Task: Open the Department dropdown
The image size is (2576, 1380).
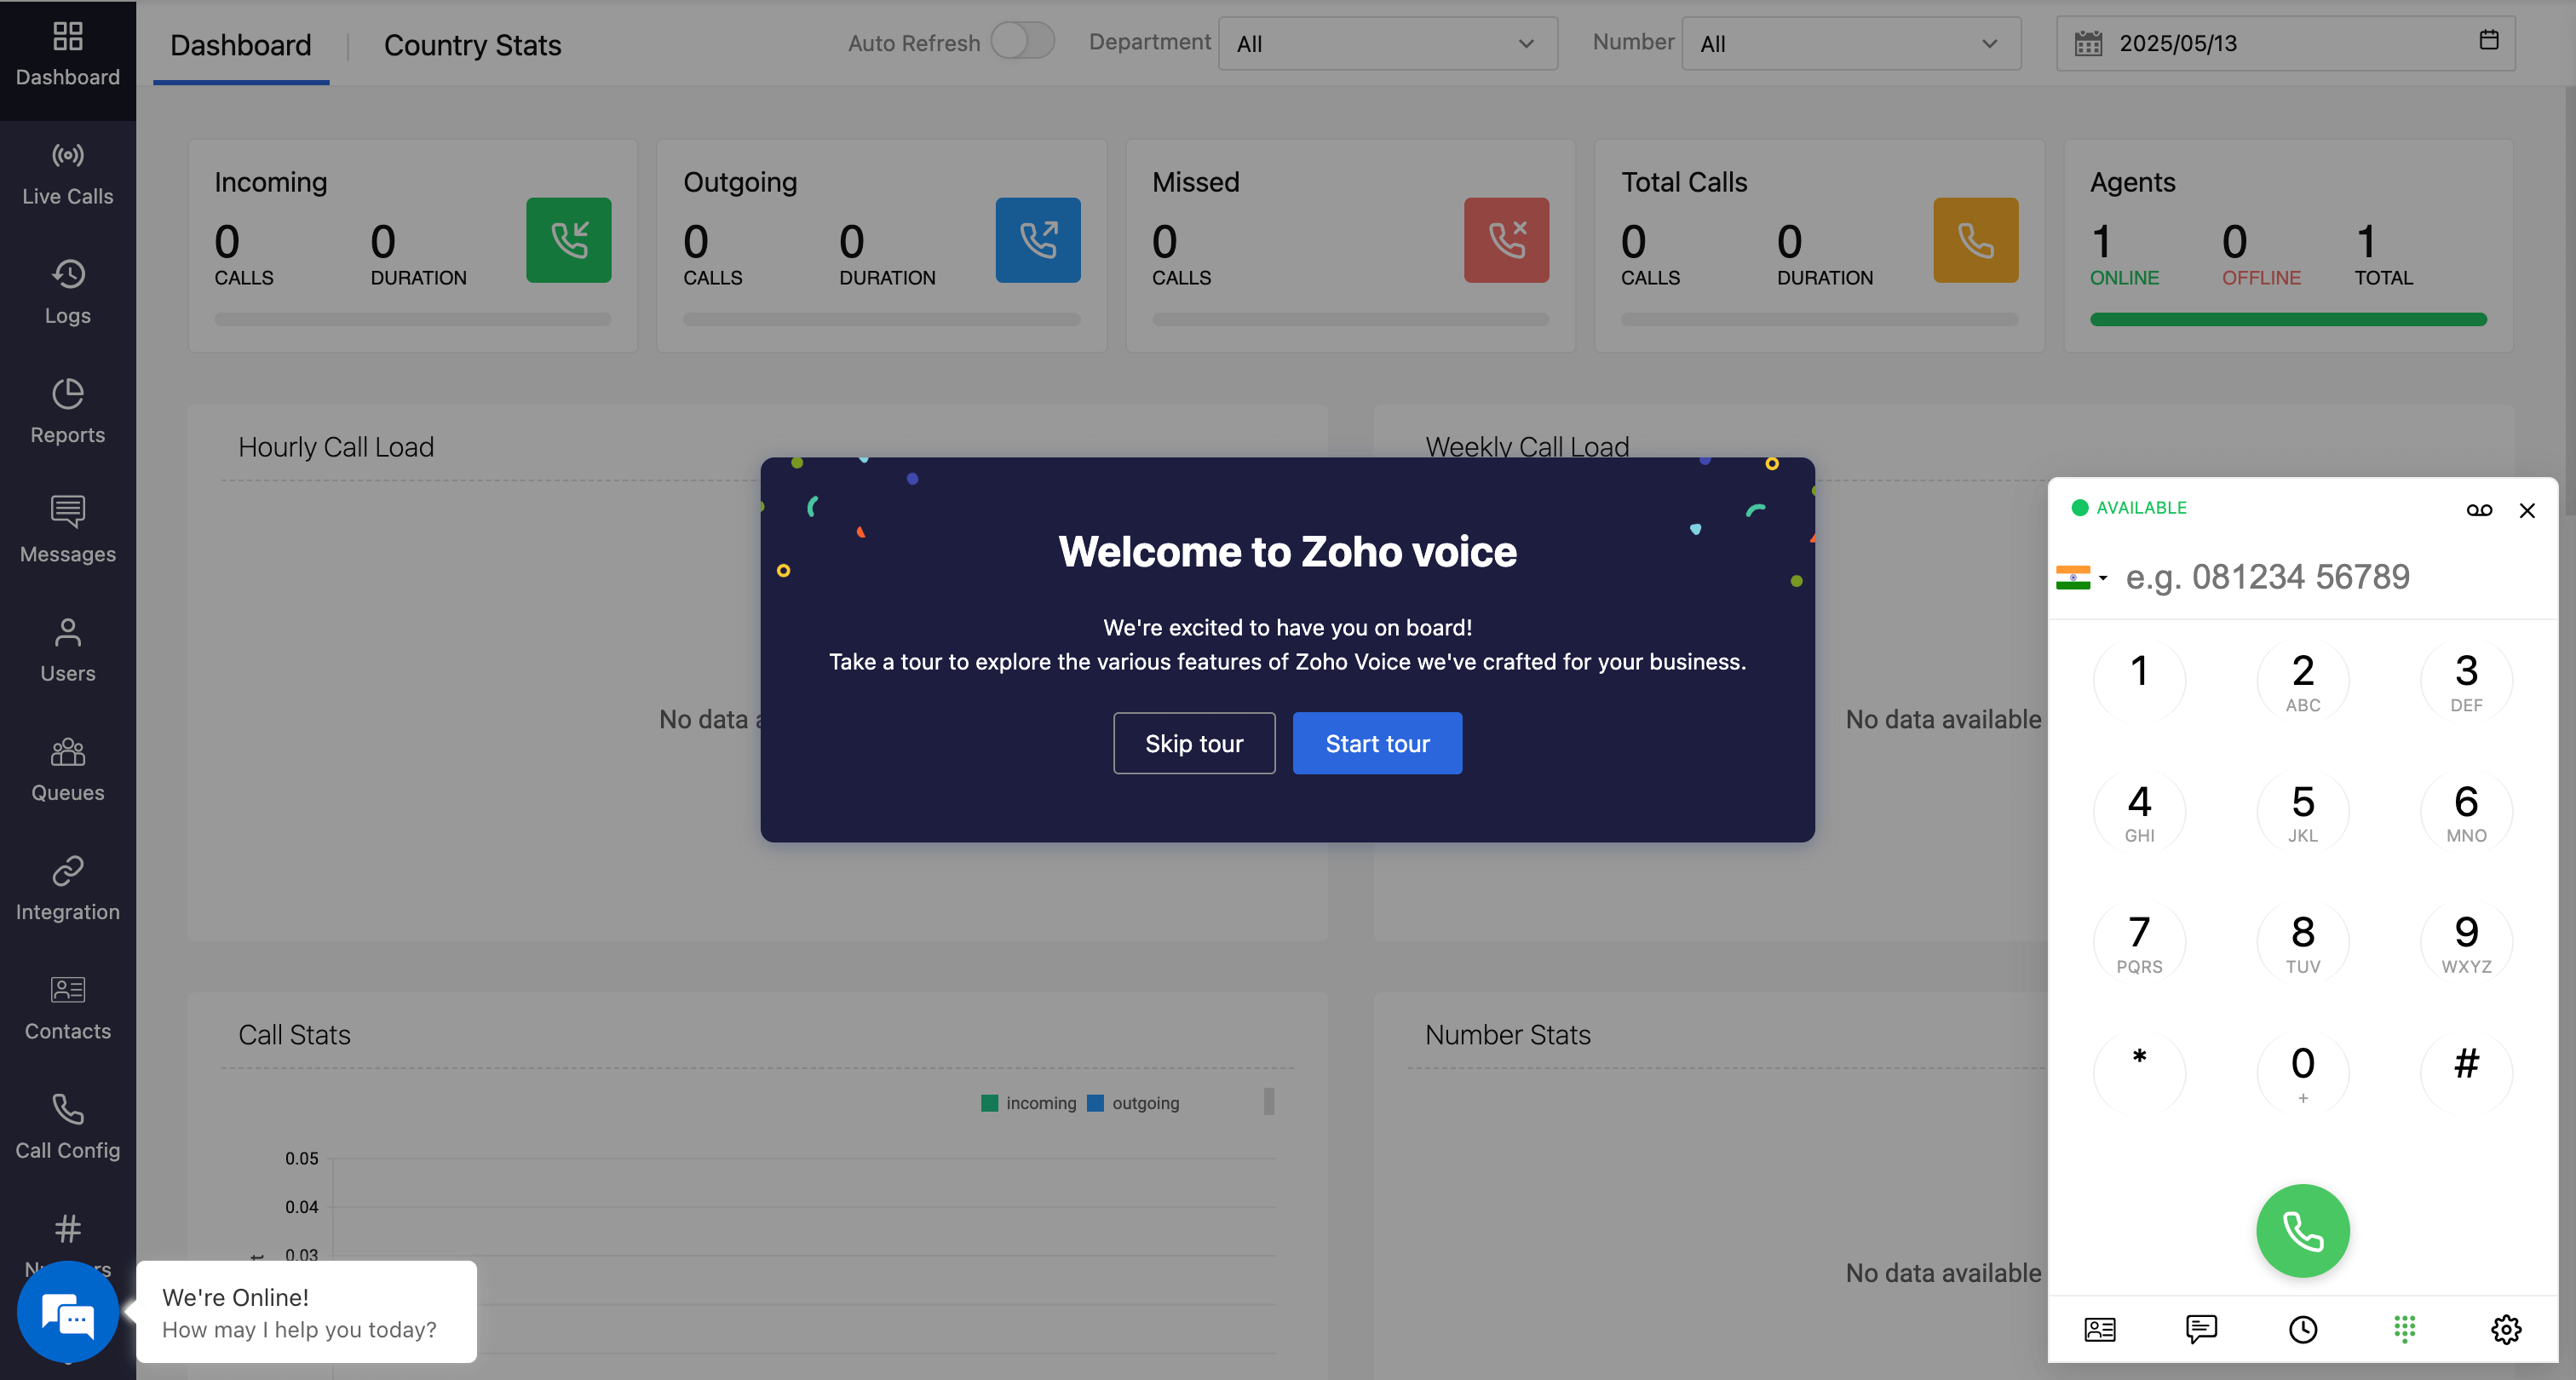Action: 1387,43
